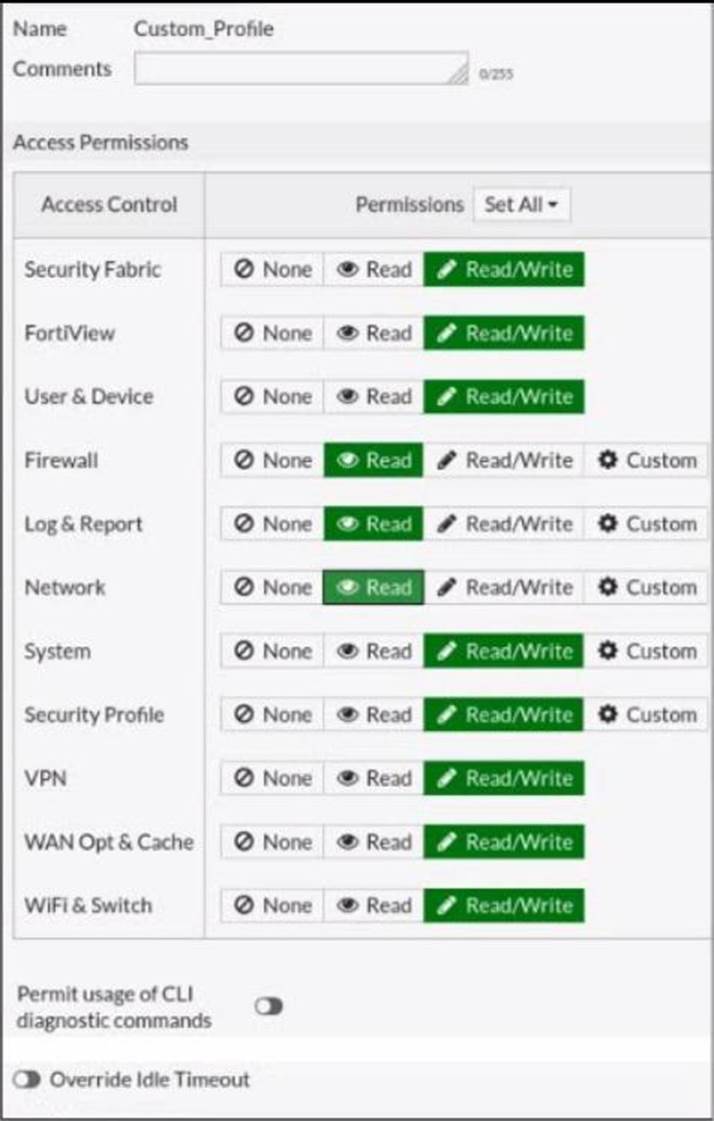Select Read/Write for Log & Report

click(504, 524)
